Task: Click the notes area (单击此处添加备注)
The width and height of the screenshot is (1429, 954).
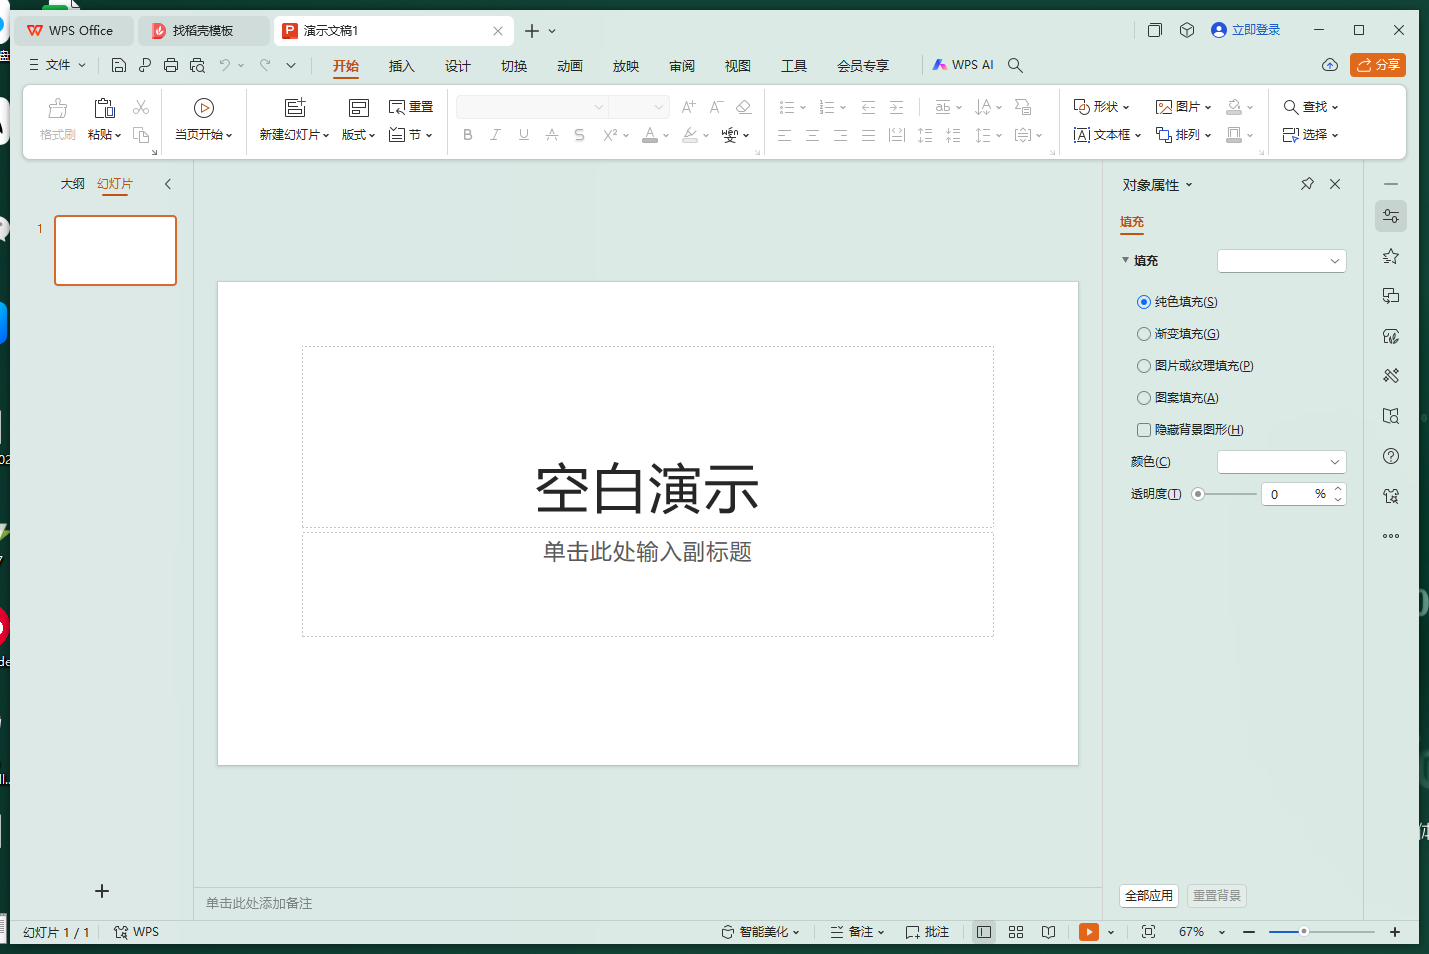Action: click(259, 903)
